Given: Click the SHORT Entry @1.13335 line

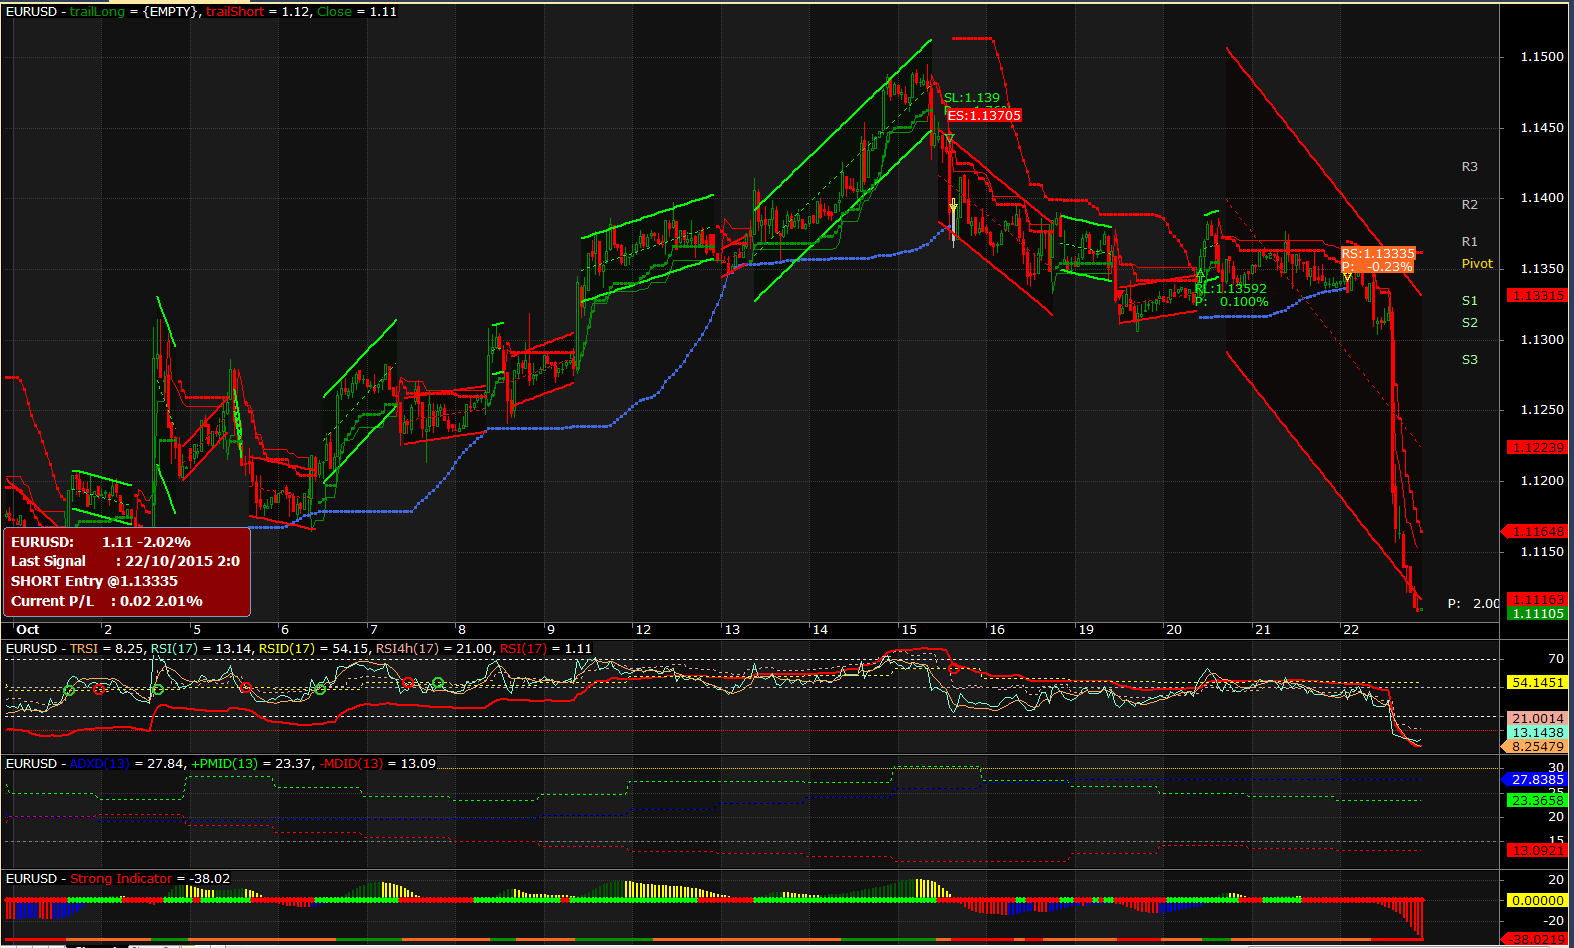Looking at the screenshot, I should click(94, 581).
